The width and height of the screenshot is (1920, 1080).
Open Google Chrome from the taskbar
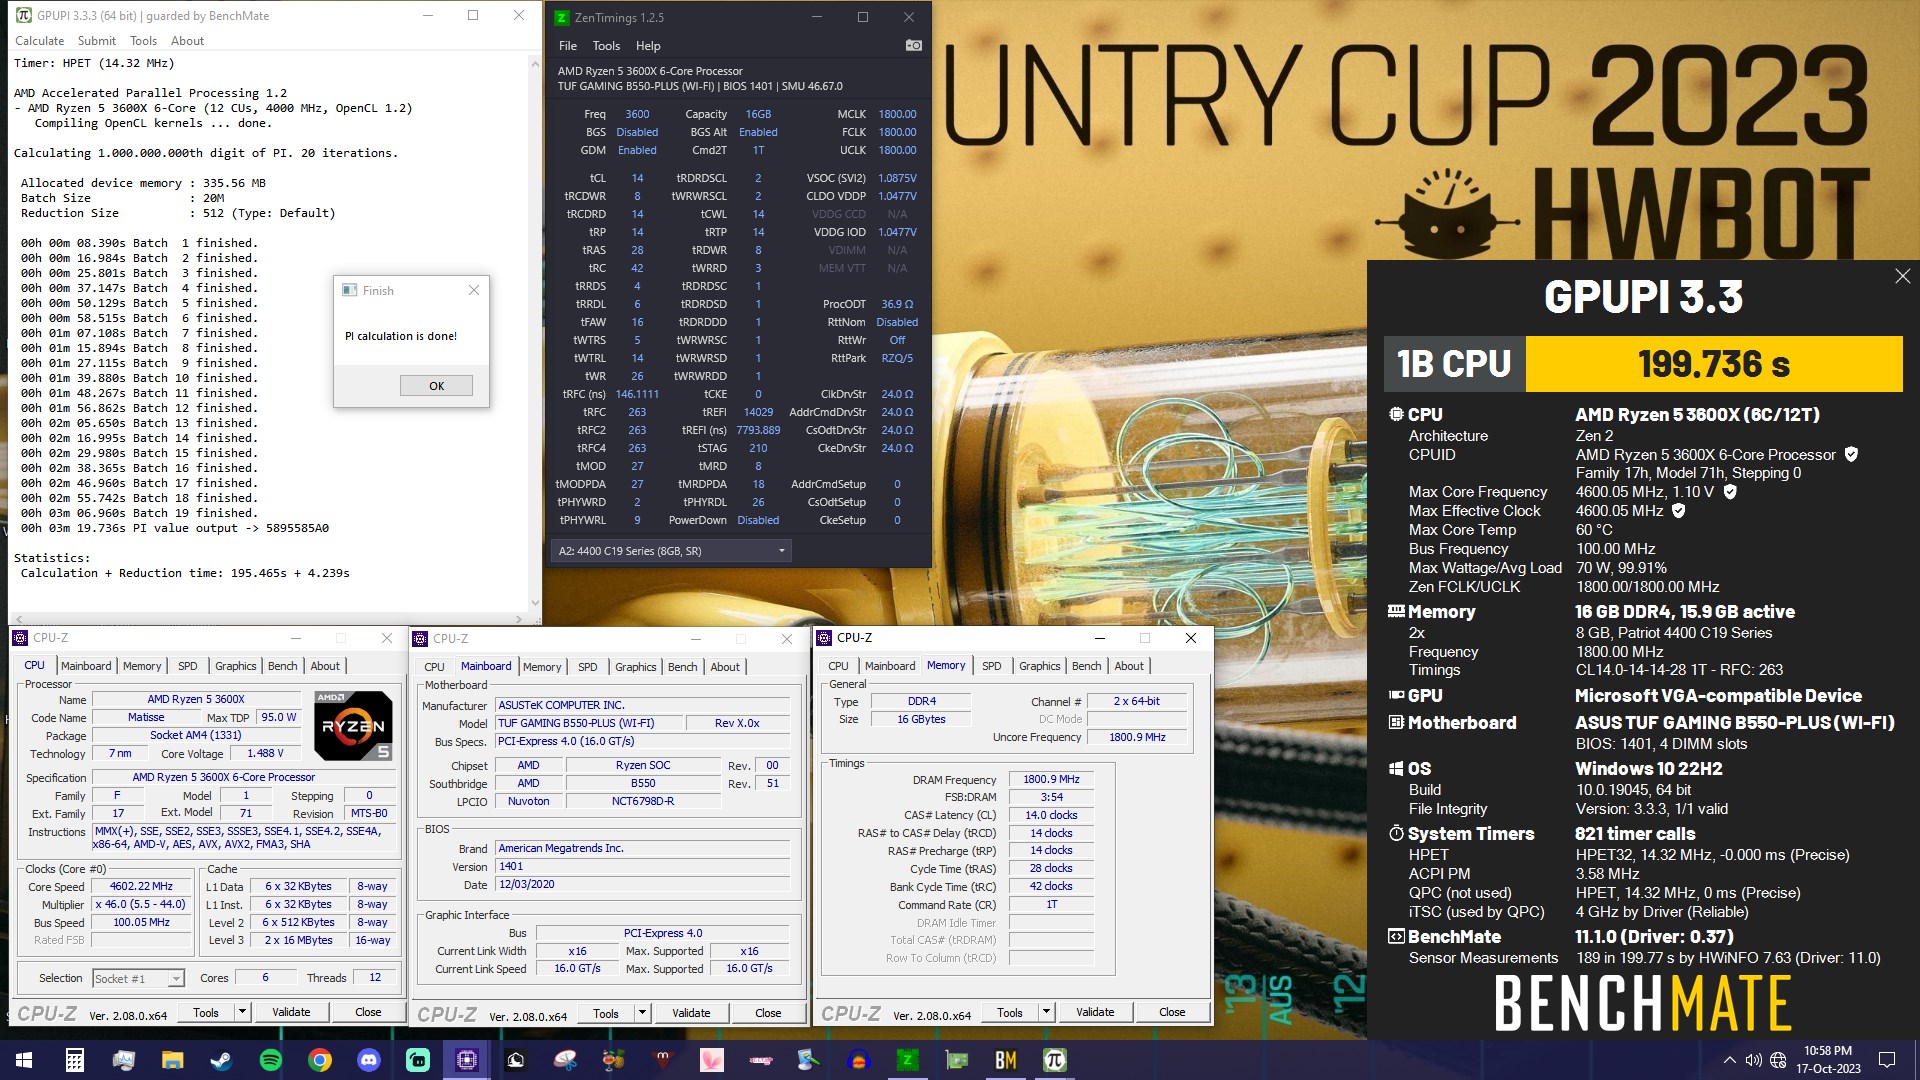tap(320, 1060)
